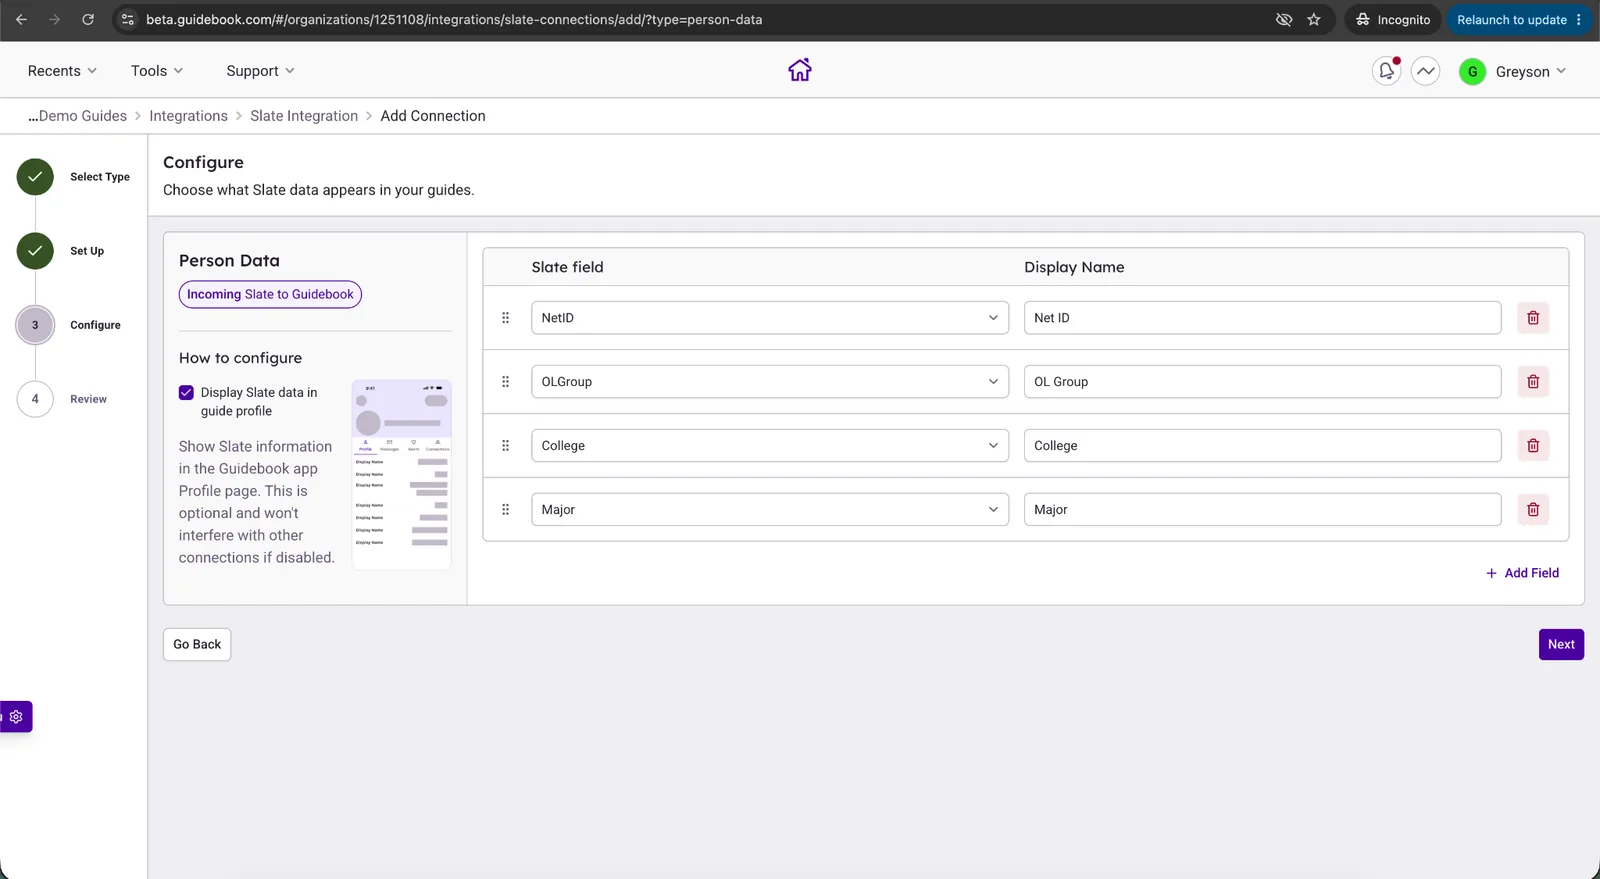Click the guide profile preview thumbnail

[x=401, y=474]
